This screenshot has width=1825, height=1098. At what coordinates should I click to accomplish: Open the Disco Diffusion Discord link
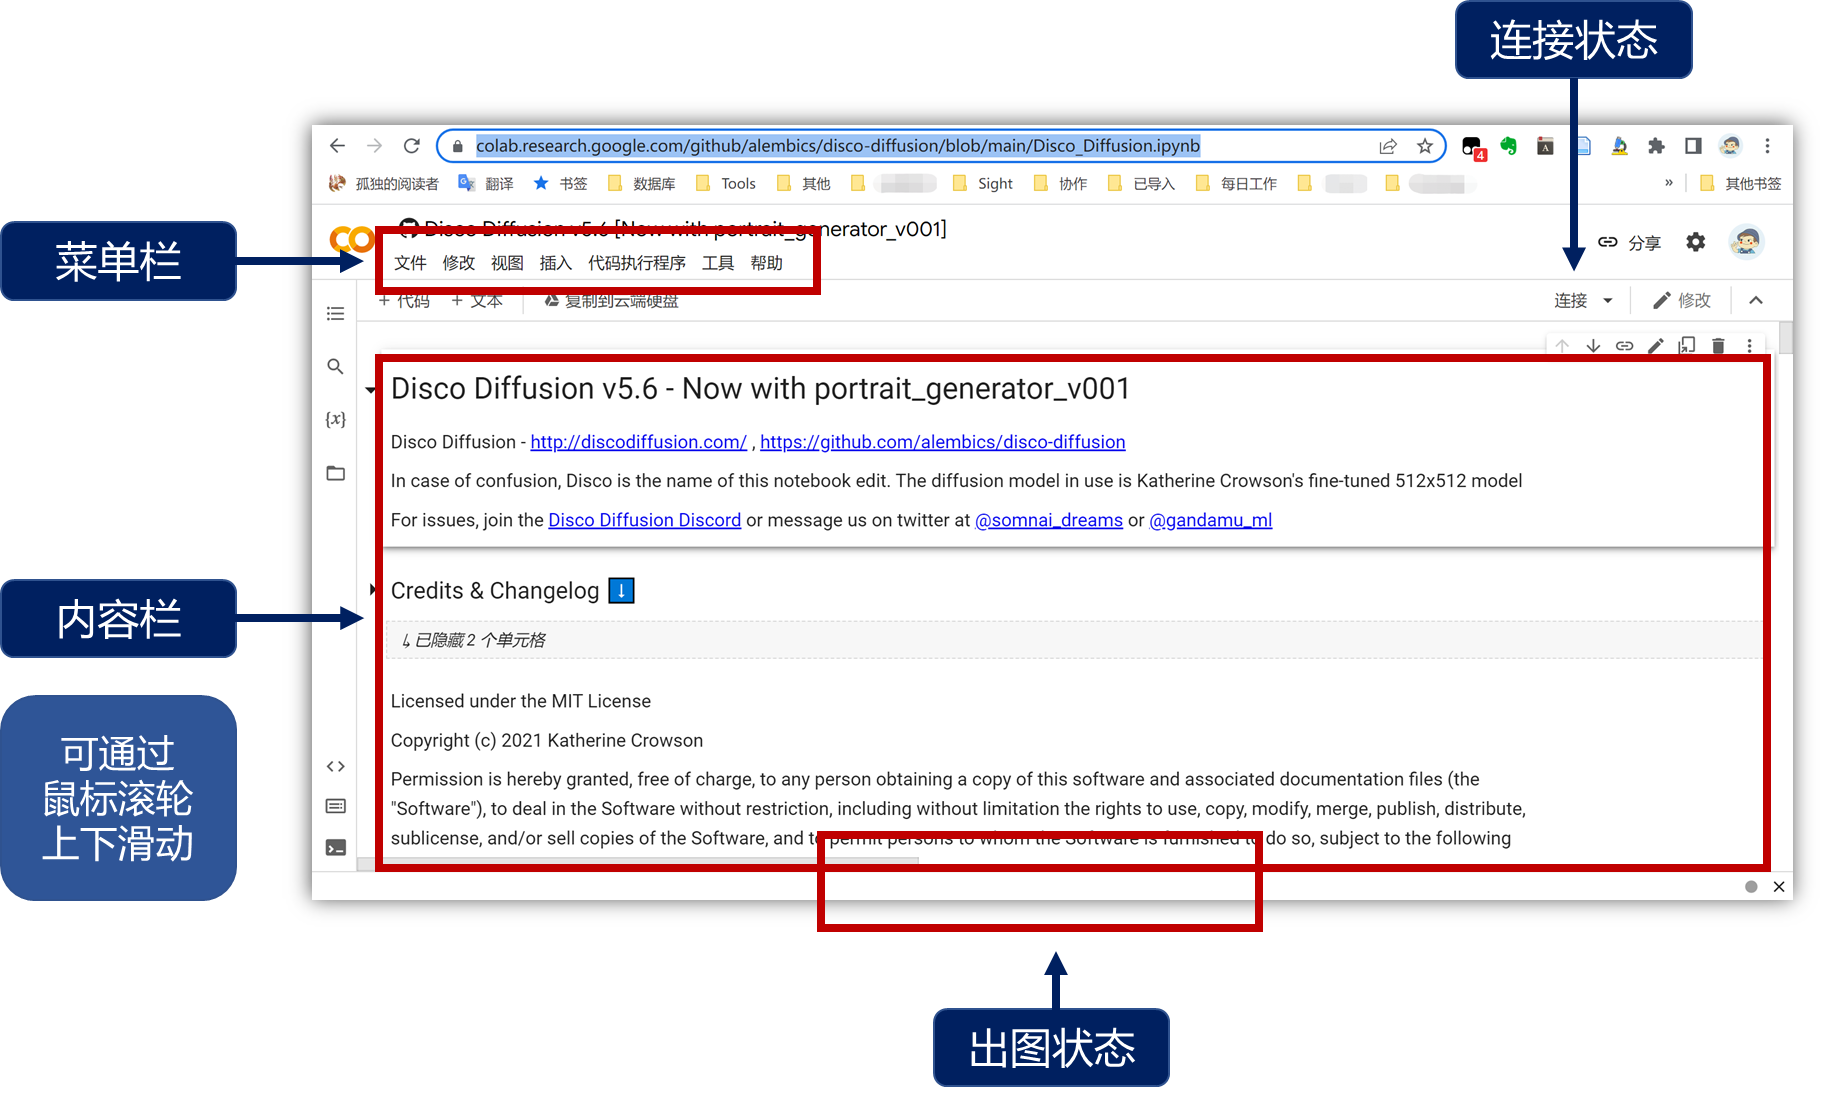click(645, 520)
